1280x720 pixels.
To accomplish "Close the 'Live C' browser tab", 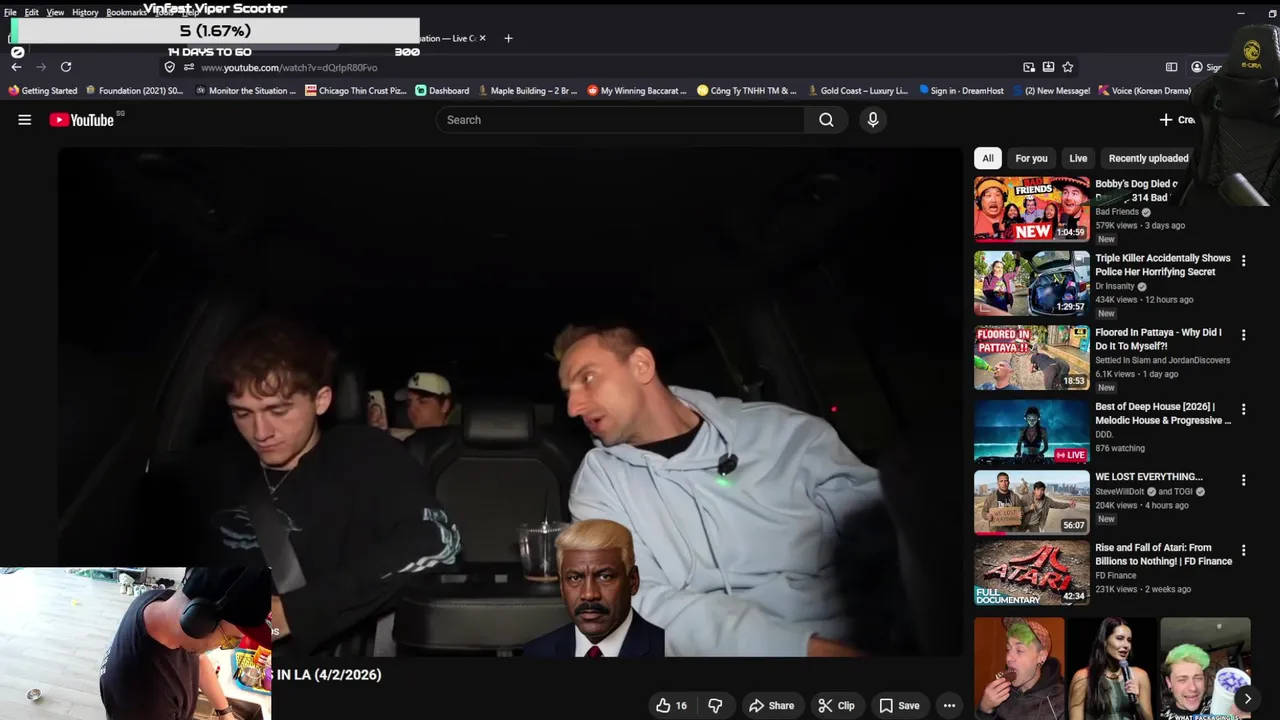I will pyautogui.click(x=482, y=38).
